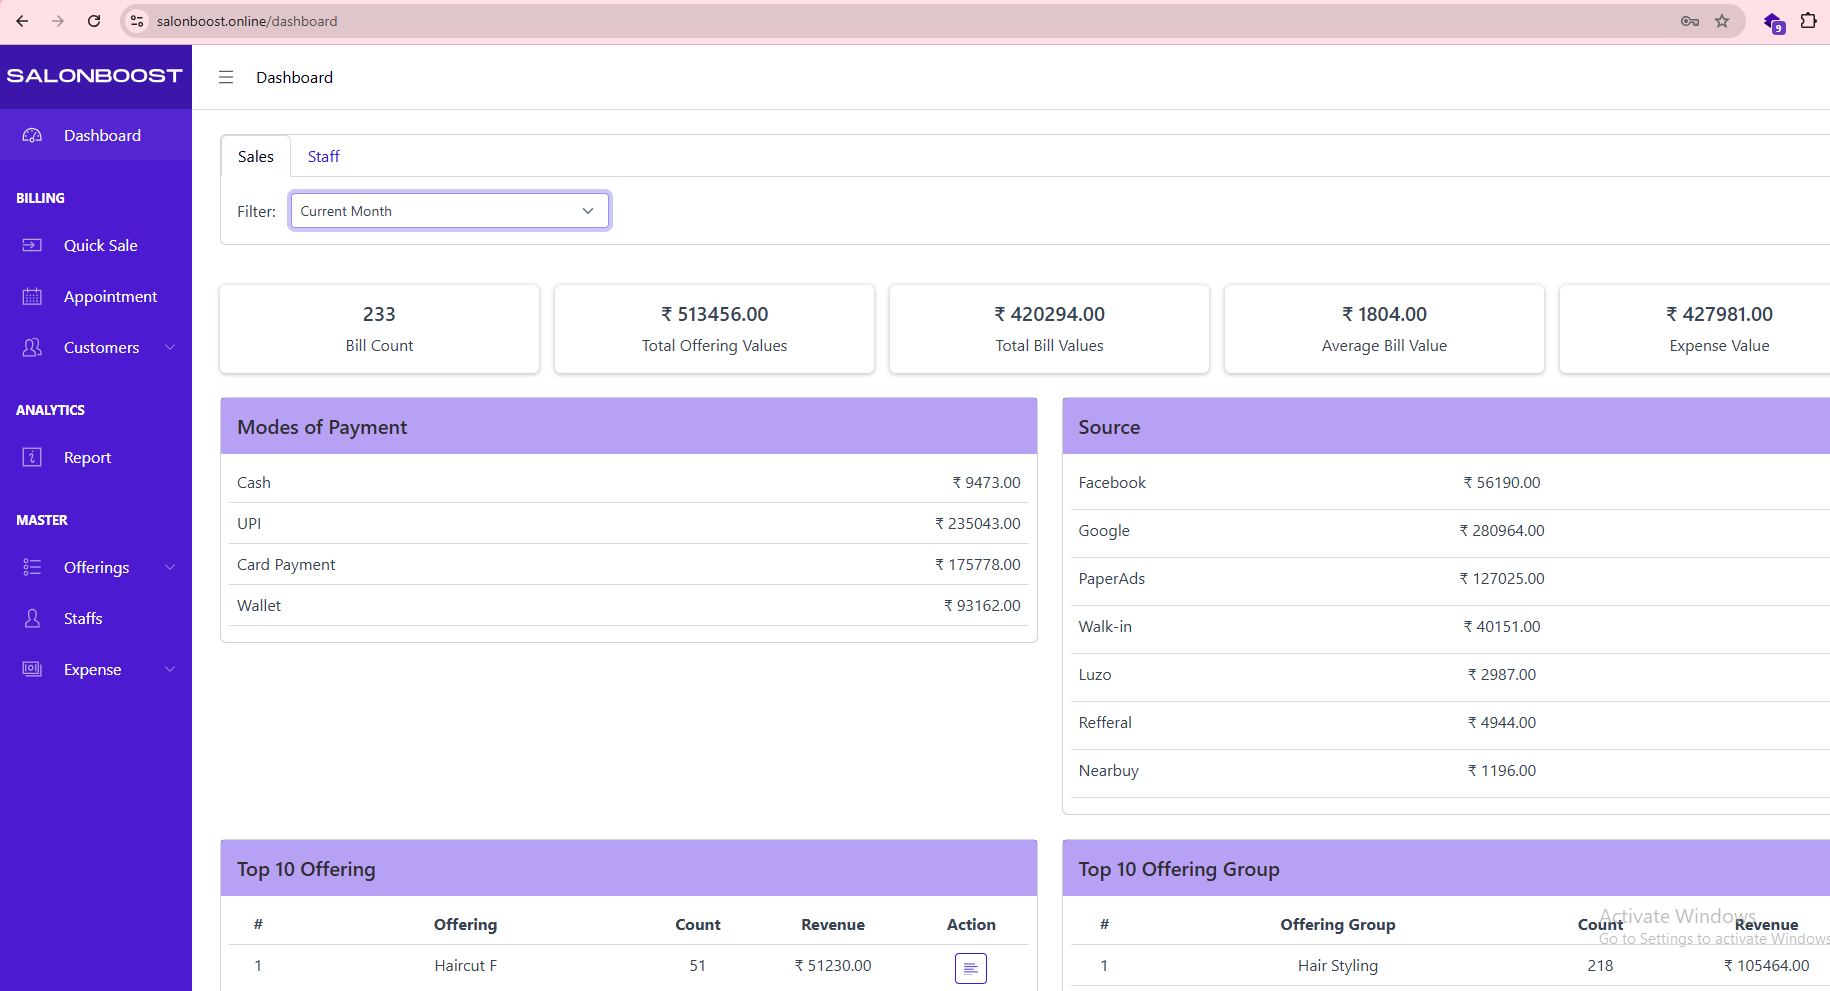Click the PaperAds source label
The image size is (1830, 991).
[x=1112, y=578]
